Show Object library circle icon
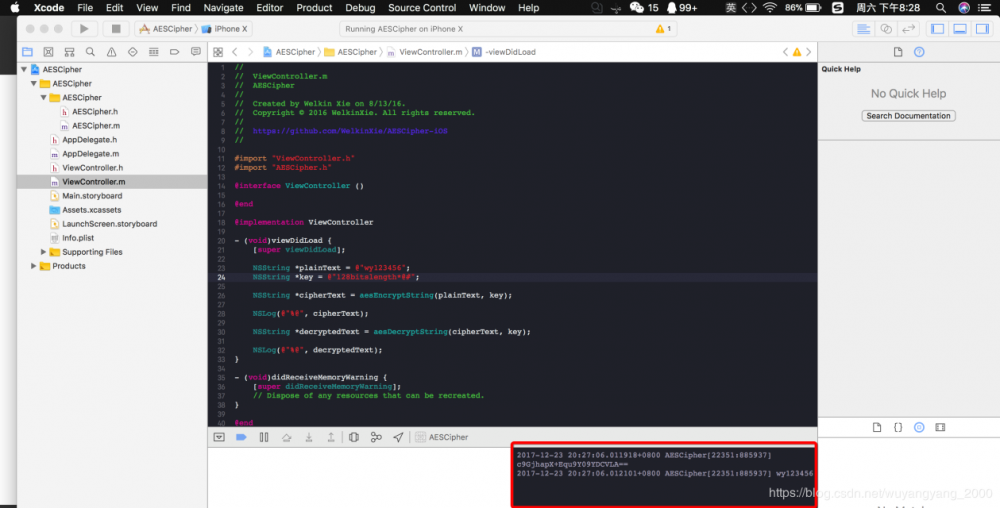The height and width of the screenshot is (508, 1000). click(919, 428)
